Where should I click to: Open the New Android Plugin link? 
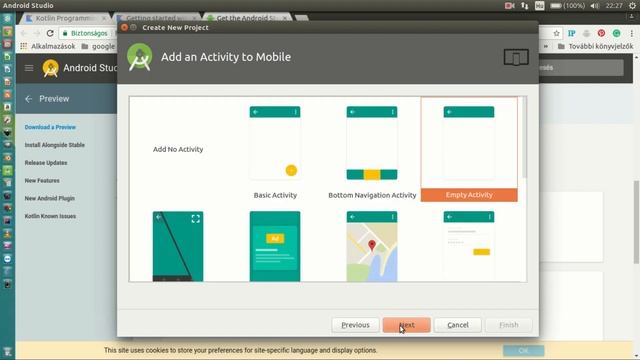[x=49, y=198]
